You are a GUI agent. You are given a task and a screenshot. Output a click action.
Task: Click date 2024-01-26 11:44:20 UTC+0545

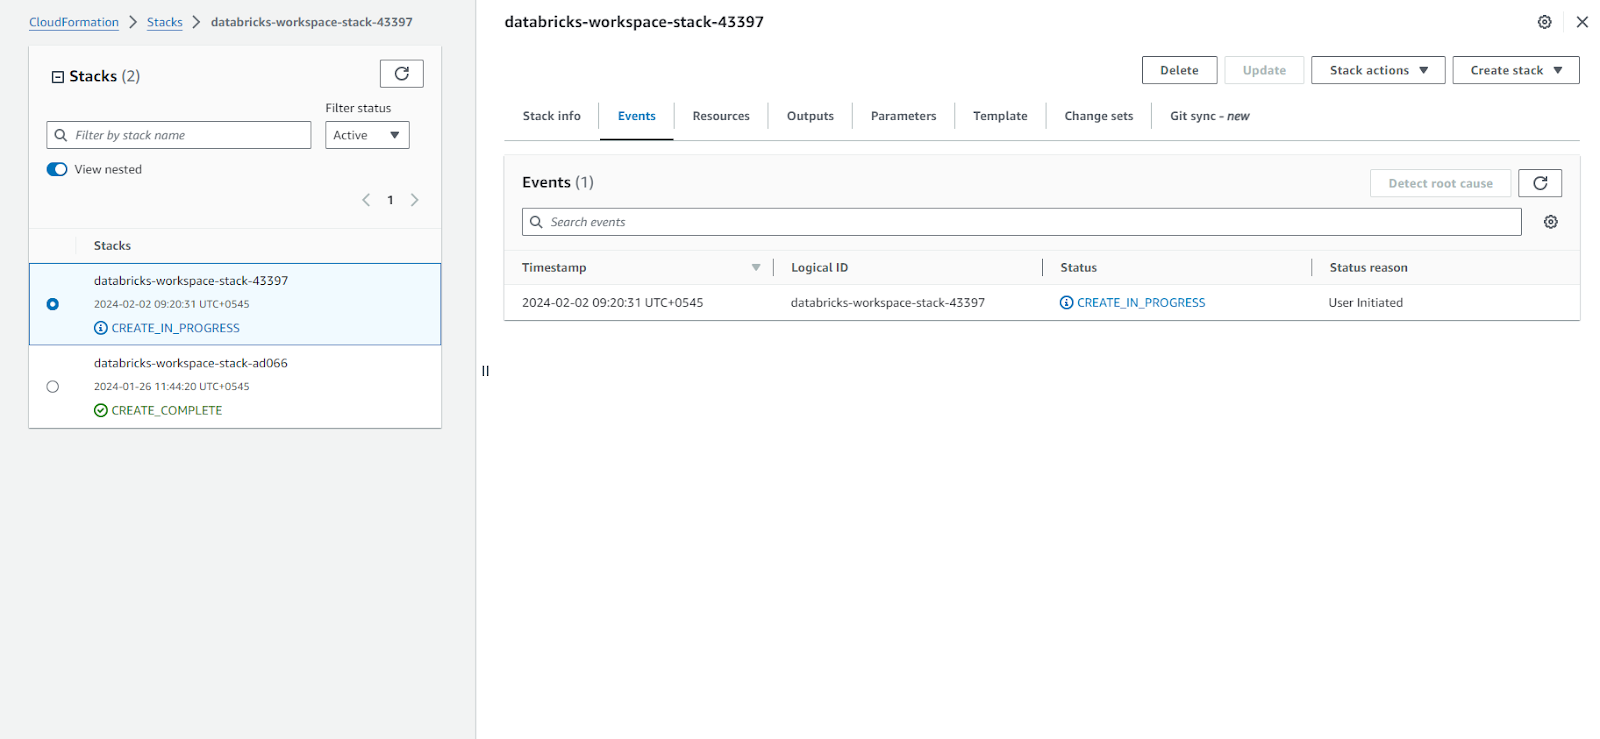(172, 387)
